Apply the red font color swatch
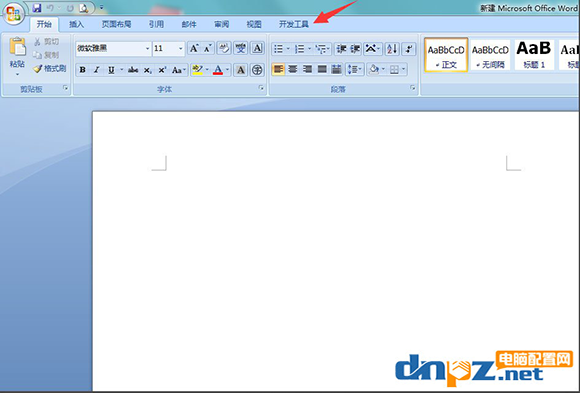 pos(218,70)
